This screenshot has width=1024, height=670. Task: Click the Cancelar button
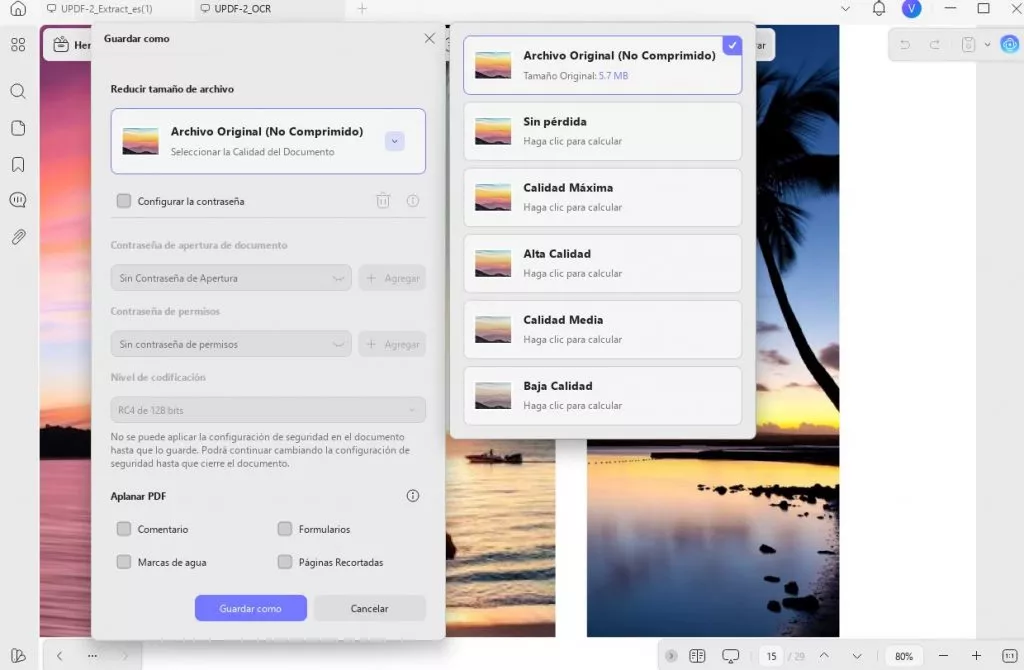click(x=370, y=608)
